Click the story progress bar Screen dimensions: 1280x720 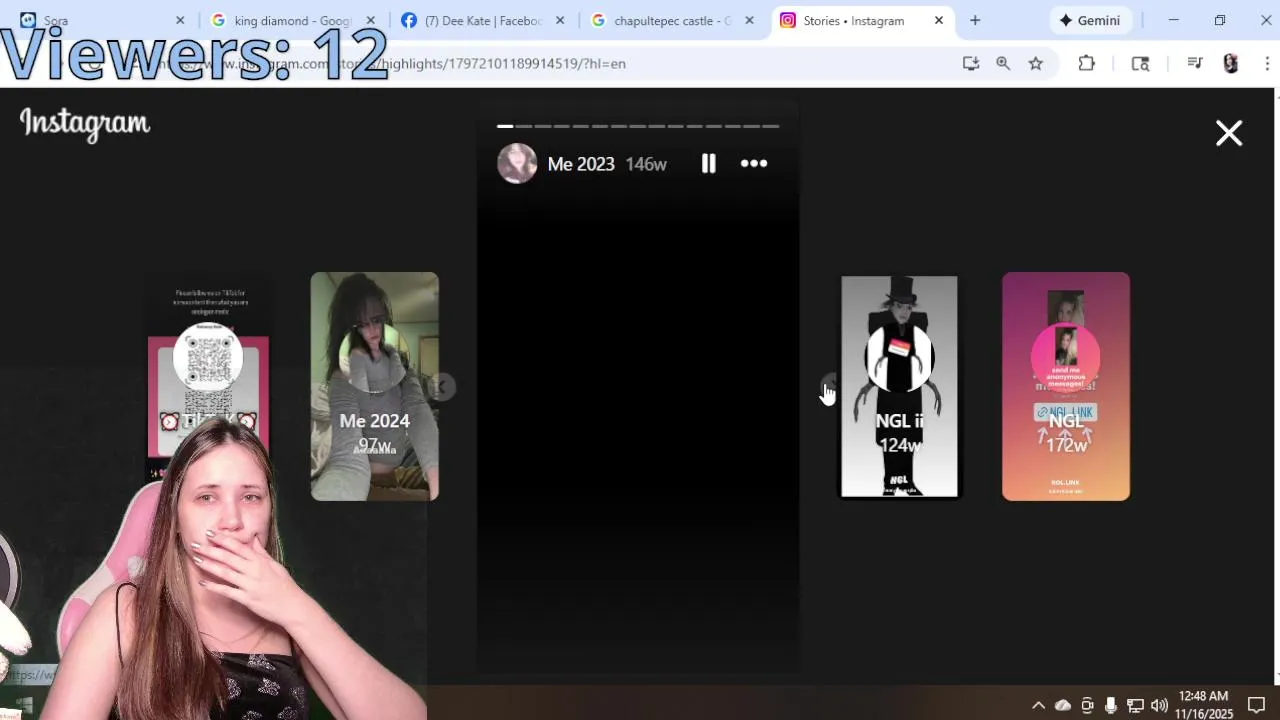point(638,126)
